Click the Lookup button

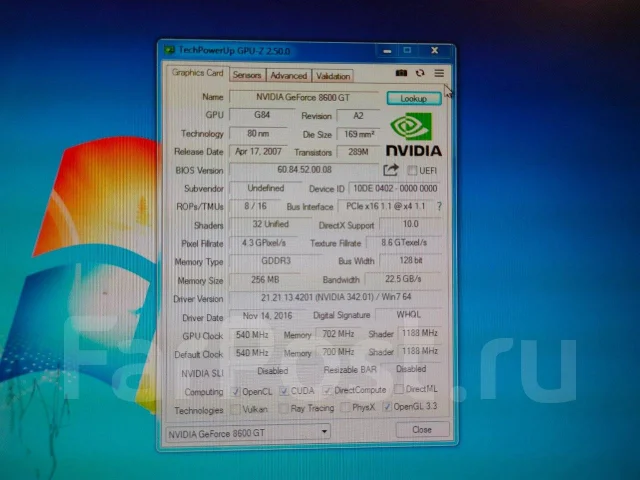click(414, 98)
